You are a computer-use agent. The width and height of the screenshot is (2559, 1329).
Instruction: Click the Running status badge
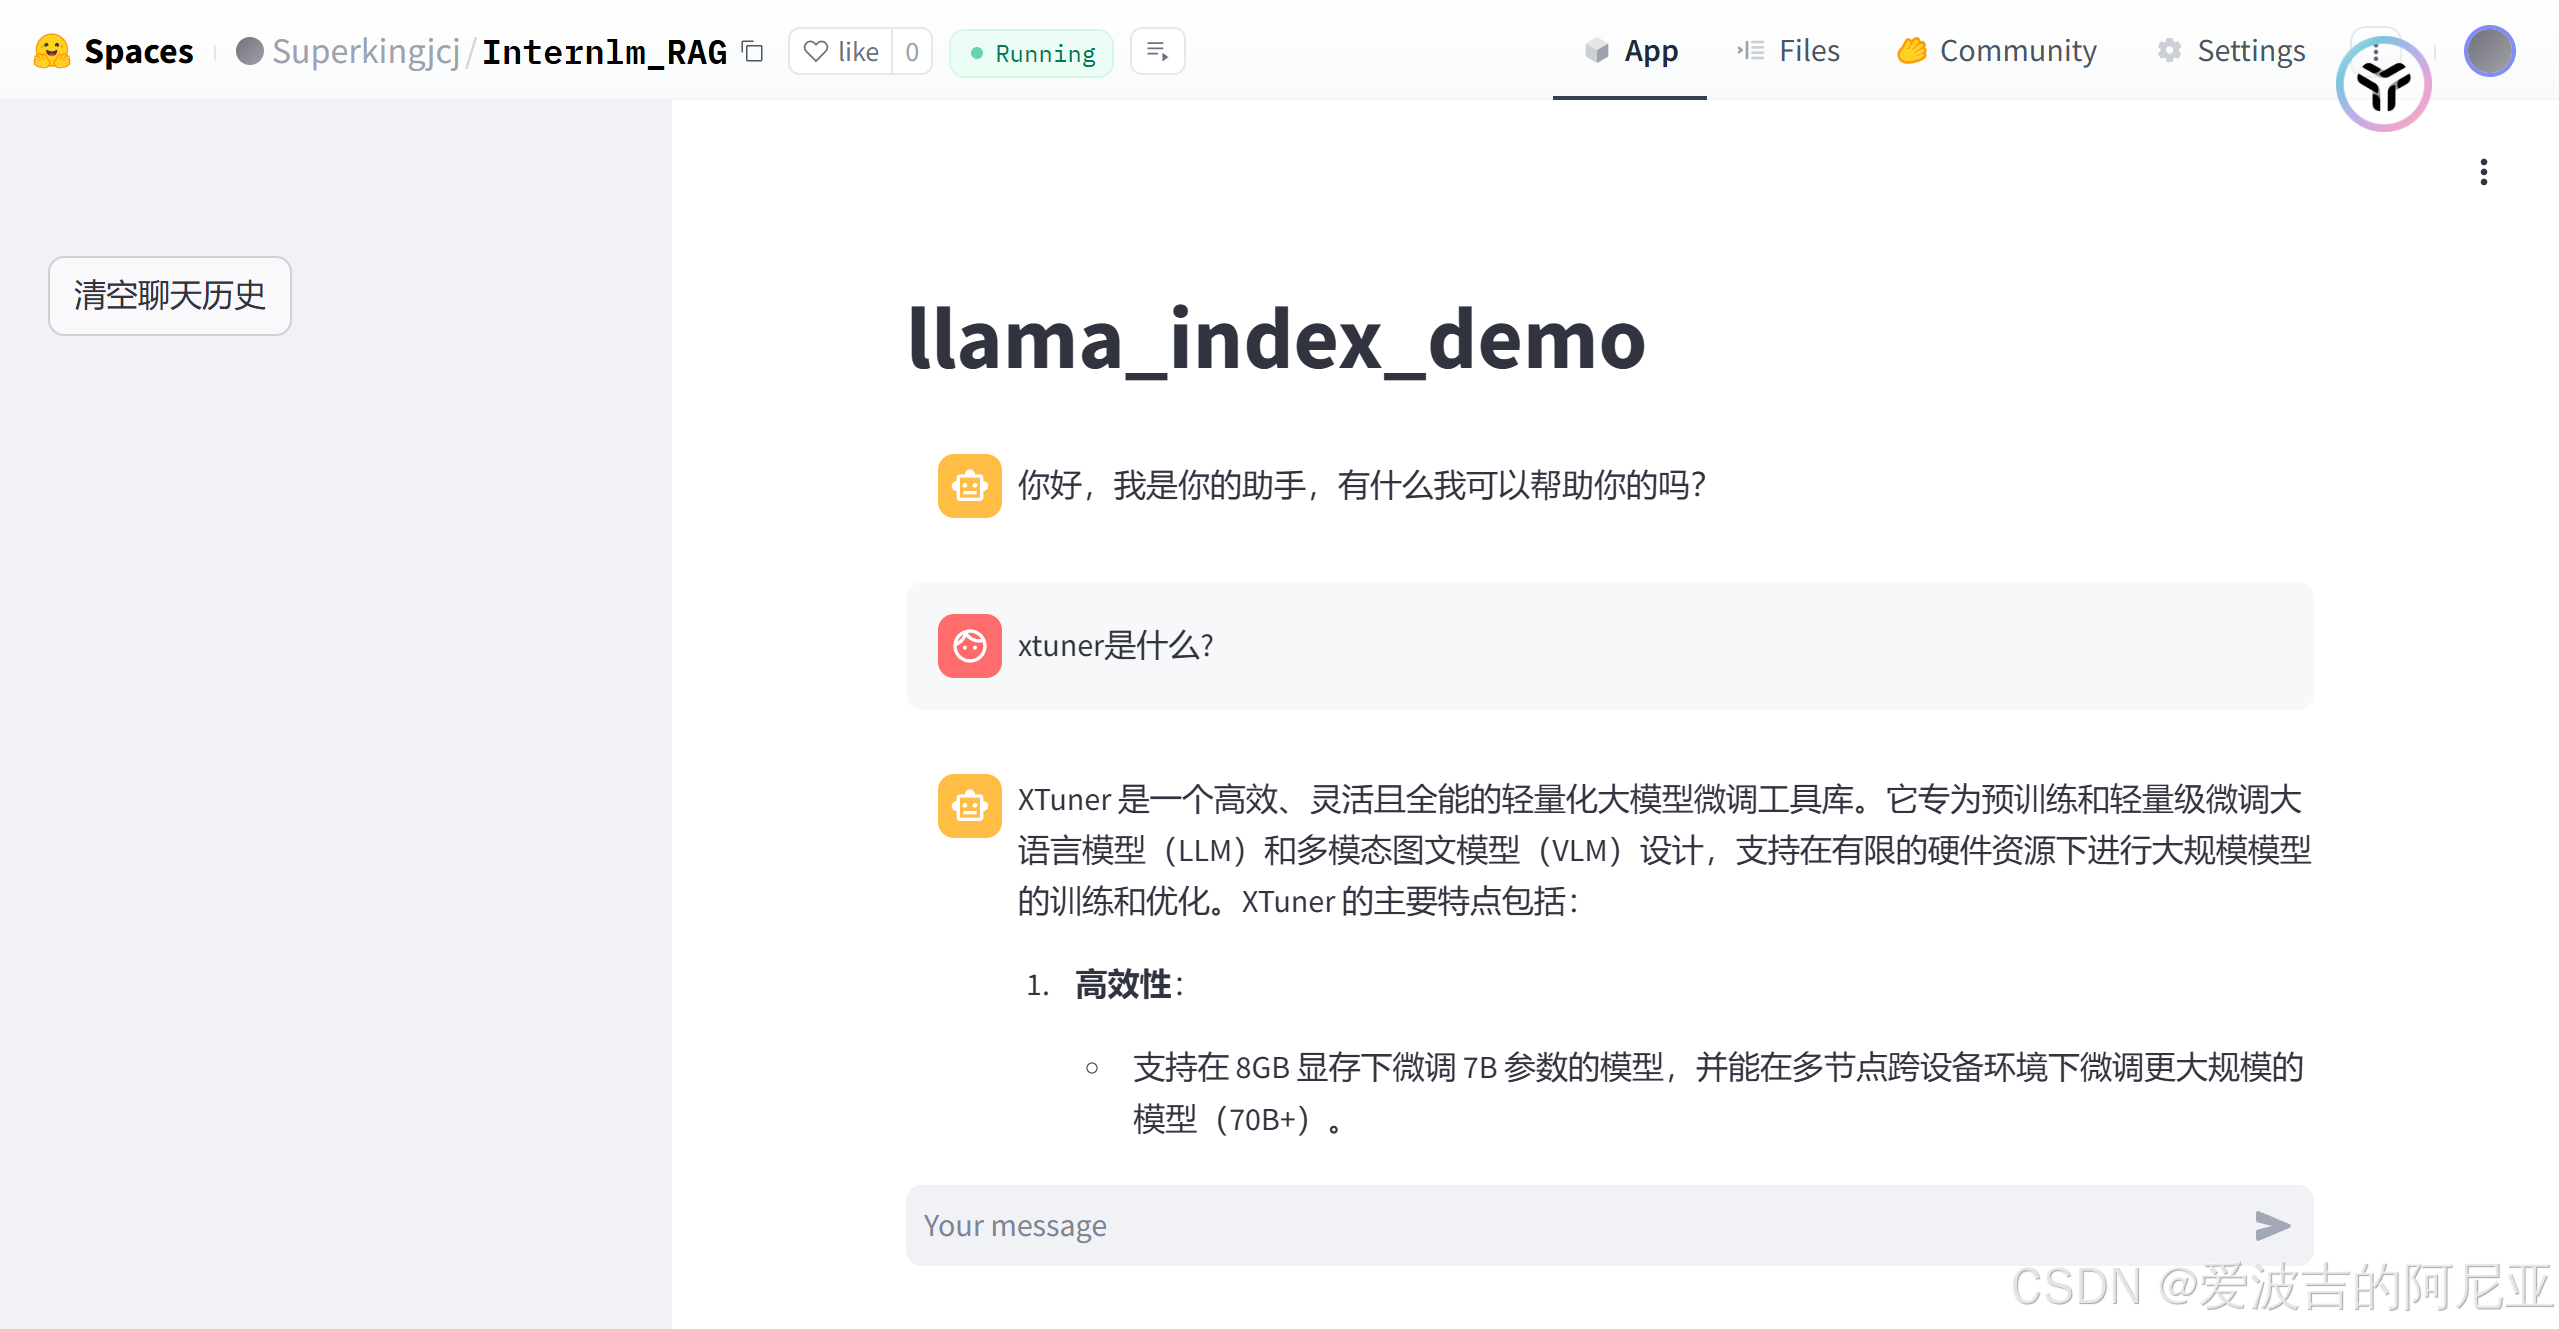coord(1031,53)
